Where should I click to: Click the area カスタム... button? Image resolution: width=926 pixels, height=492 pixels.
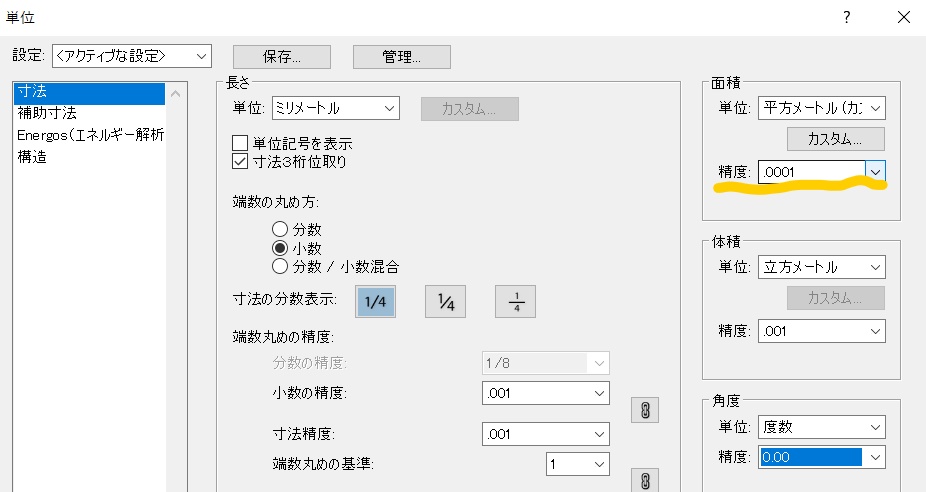pyautogui.click(x=836, y=139)
